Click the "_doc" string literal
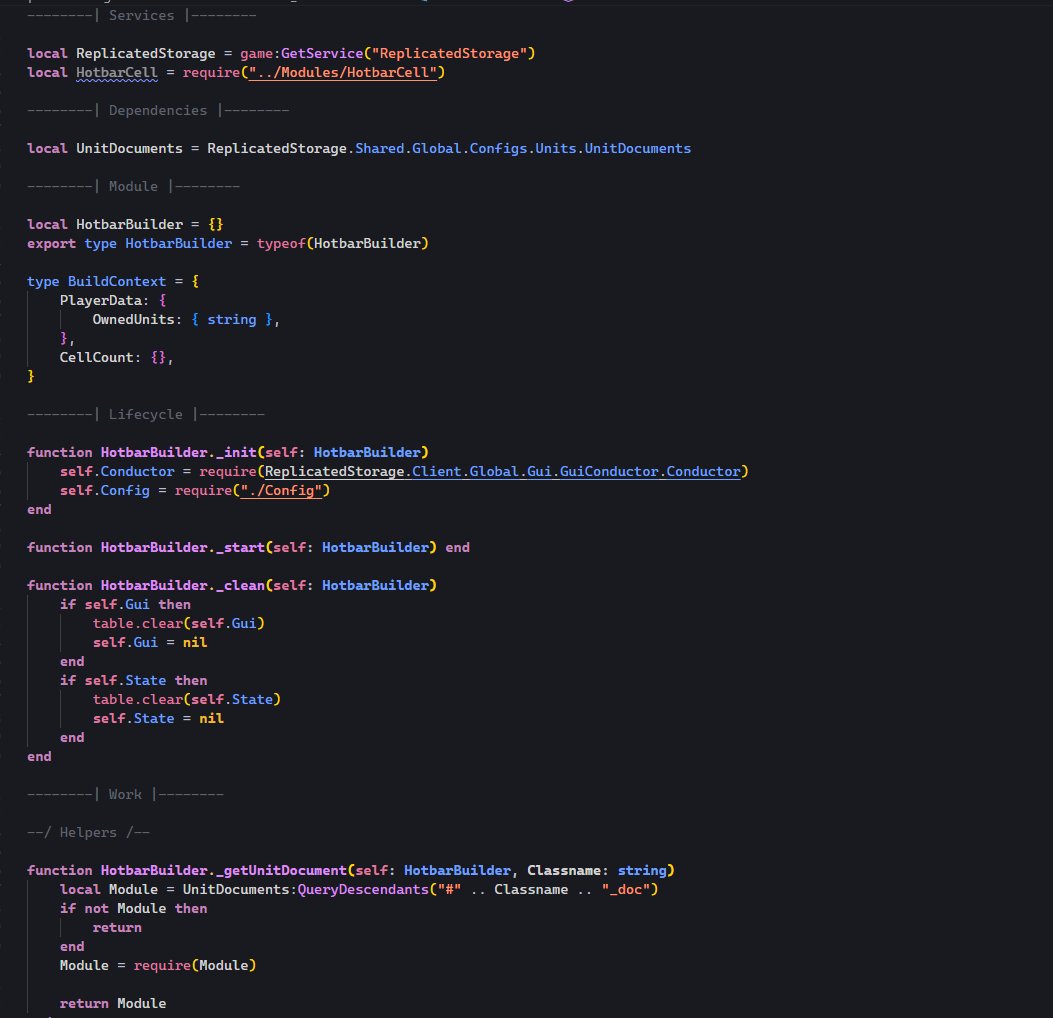 (626, 890)
